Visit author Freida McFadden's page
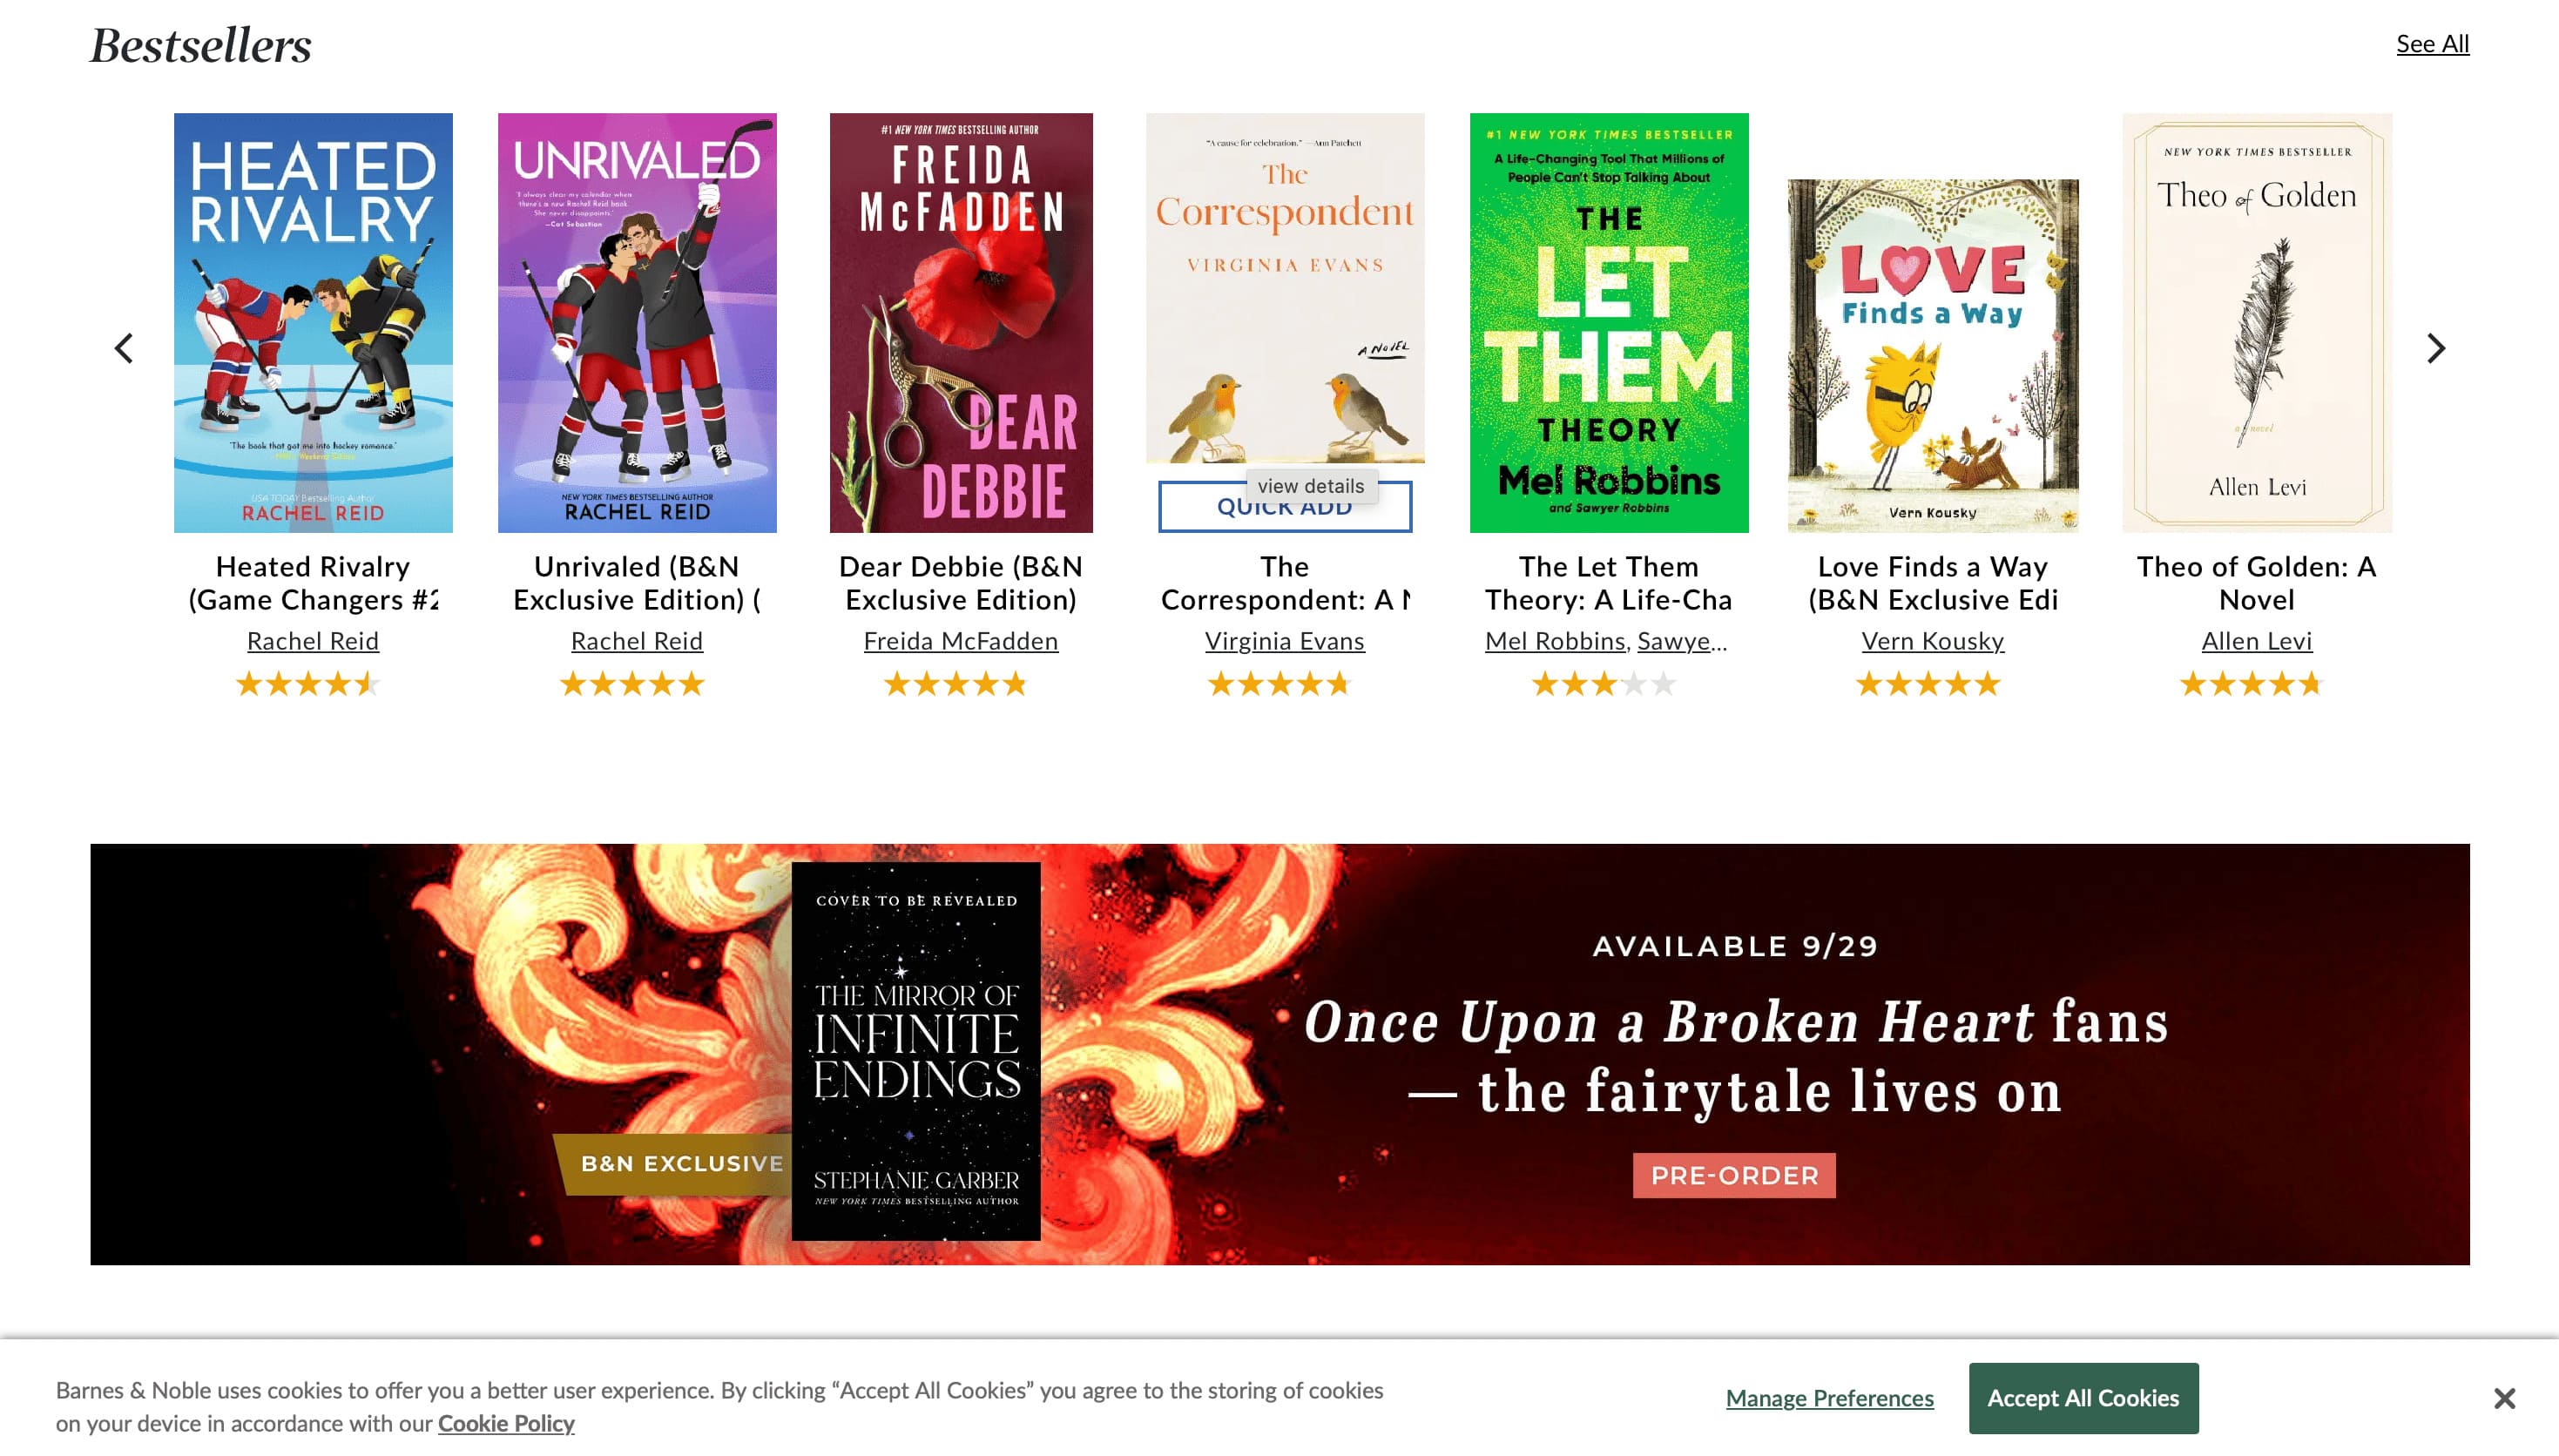This screenshot has width=2559, height=1456. tap(960, 641)
